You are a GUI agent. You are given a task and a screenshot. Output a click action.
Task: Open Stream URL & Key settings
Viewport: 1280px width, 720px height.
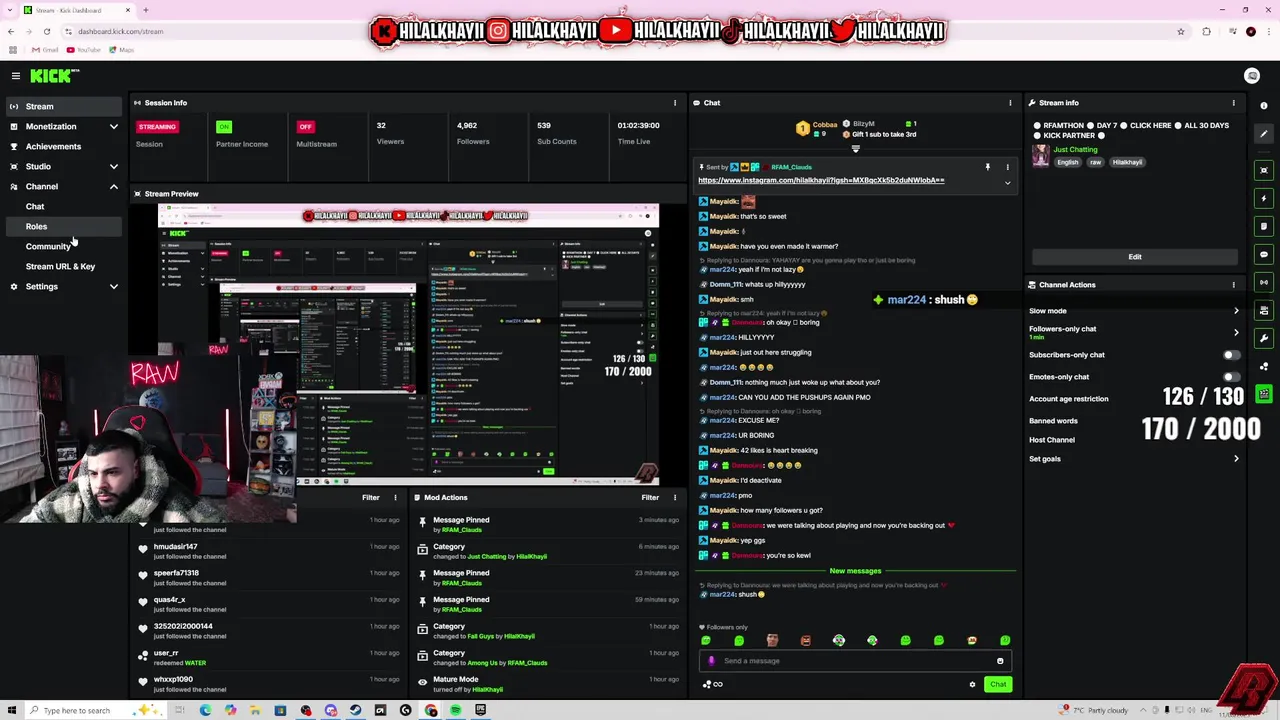coord(60,267)
